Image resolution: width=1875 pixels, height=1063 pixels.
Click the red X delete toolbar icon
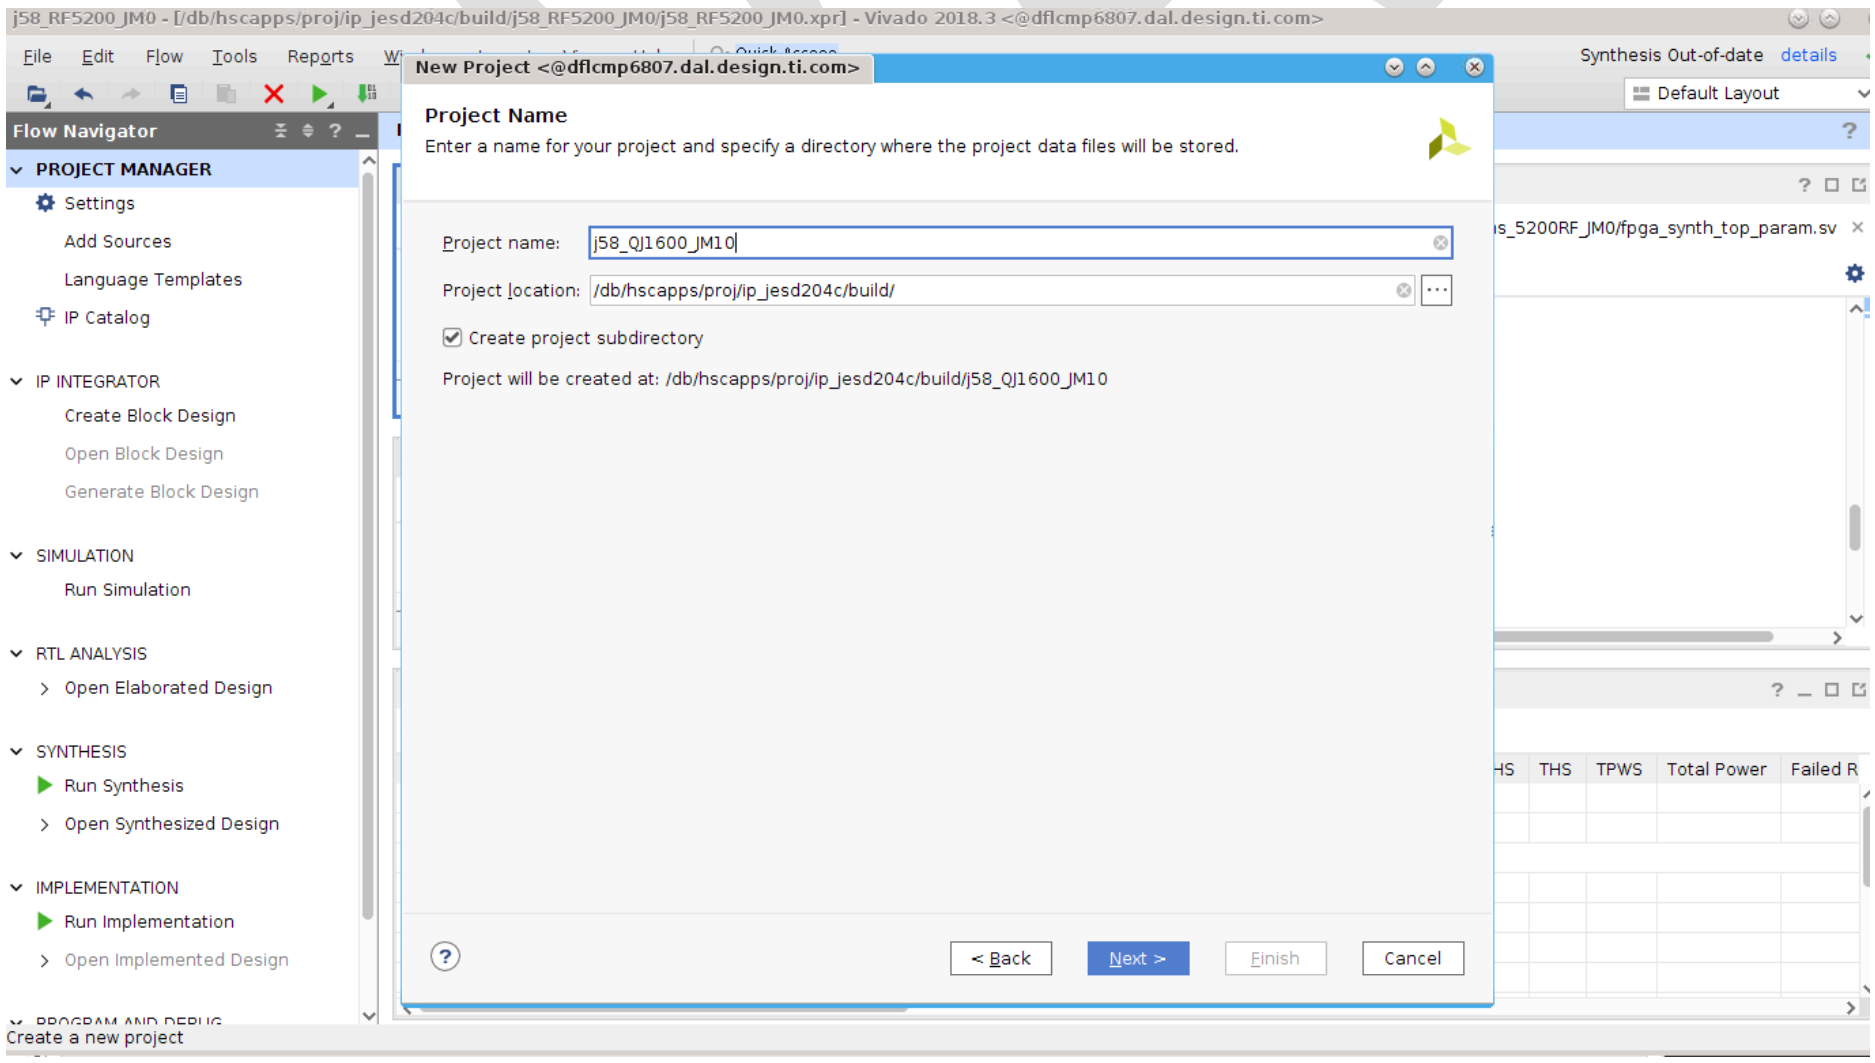(x=273, y=94)
